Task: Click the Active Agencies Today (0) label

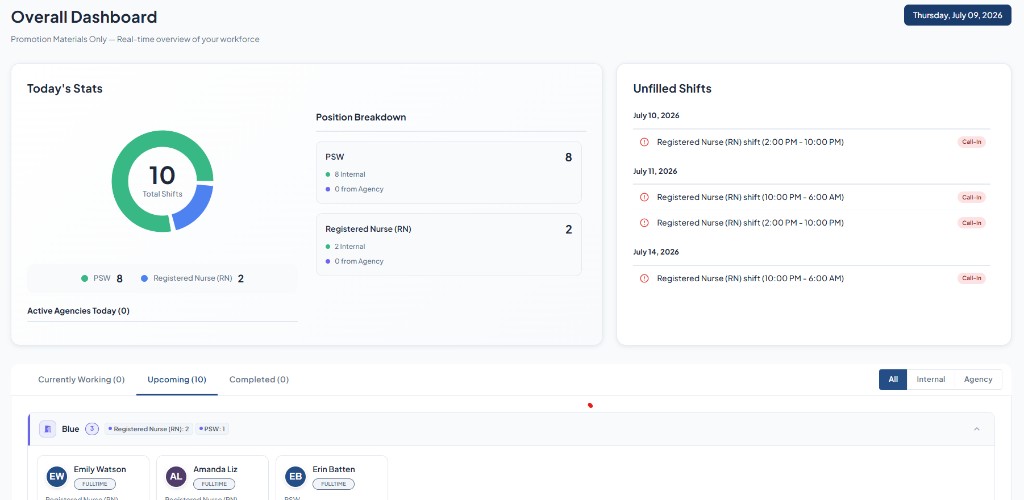Action: tap(78, 311)
